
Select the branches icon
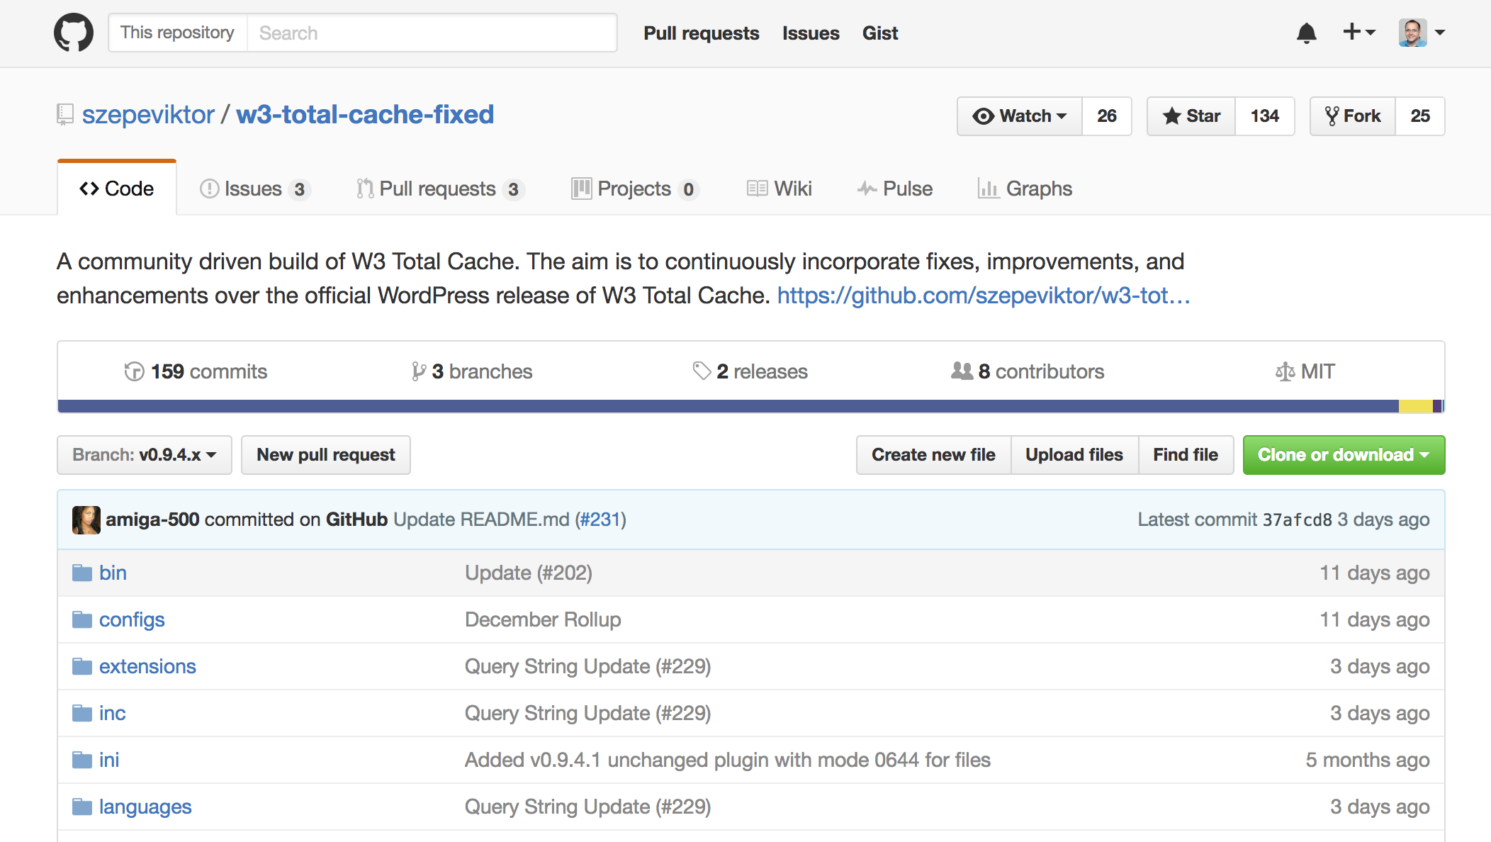tap(419, 371)
